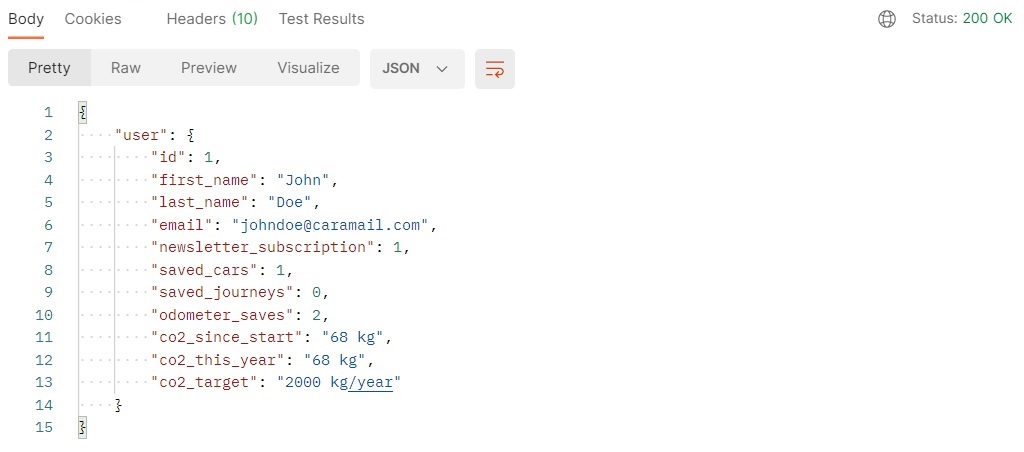Click the johndoe@caramail.com email value
The width and height of the screenshot is (1024, 452).
pos(330,225)
